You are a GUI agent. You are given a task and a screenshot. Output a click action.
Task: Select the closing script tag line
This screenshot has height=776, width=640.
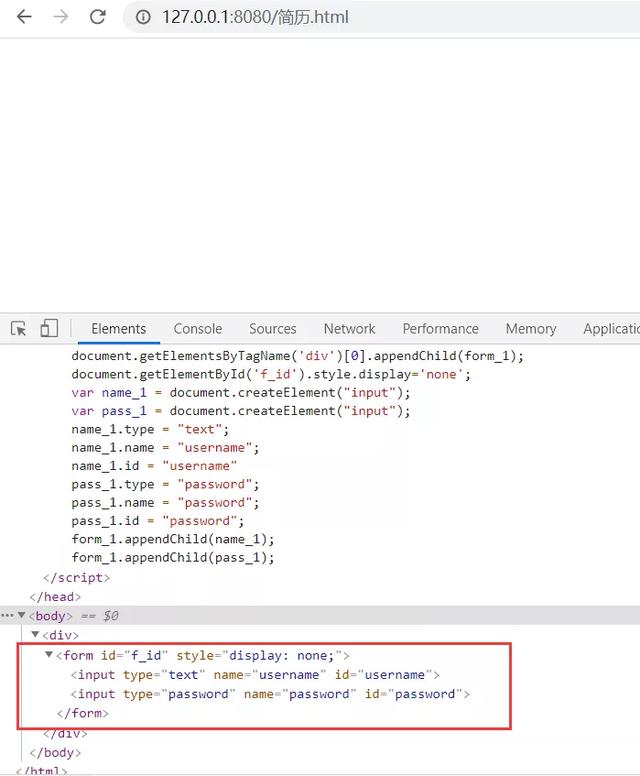pyautogui.click(x=76, y=578)
